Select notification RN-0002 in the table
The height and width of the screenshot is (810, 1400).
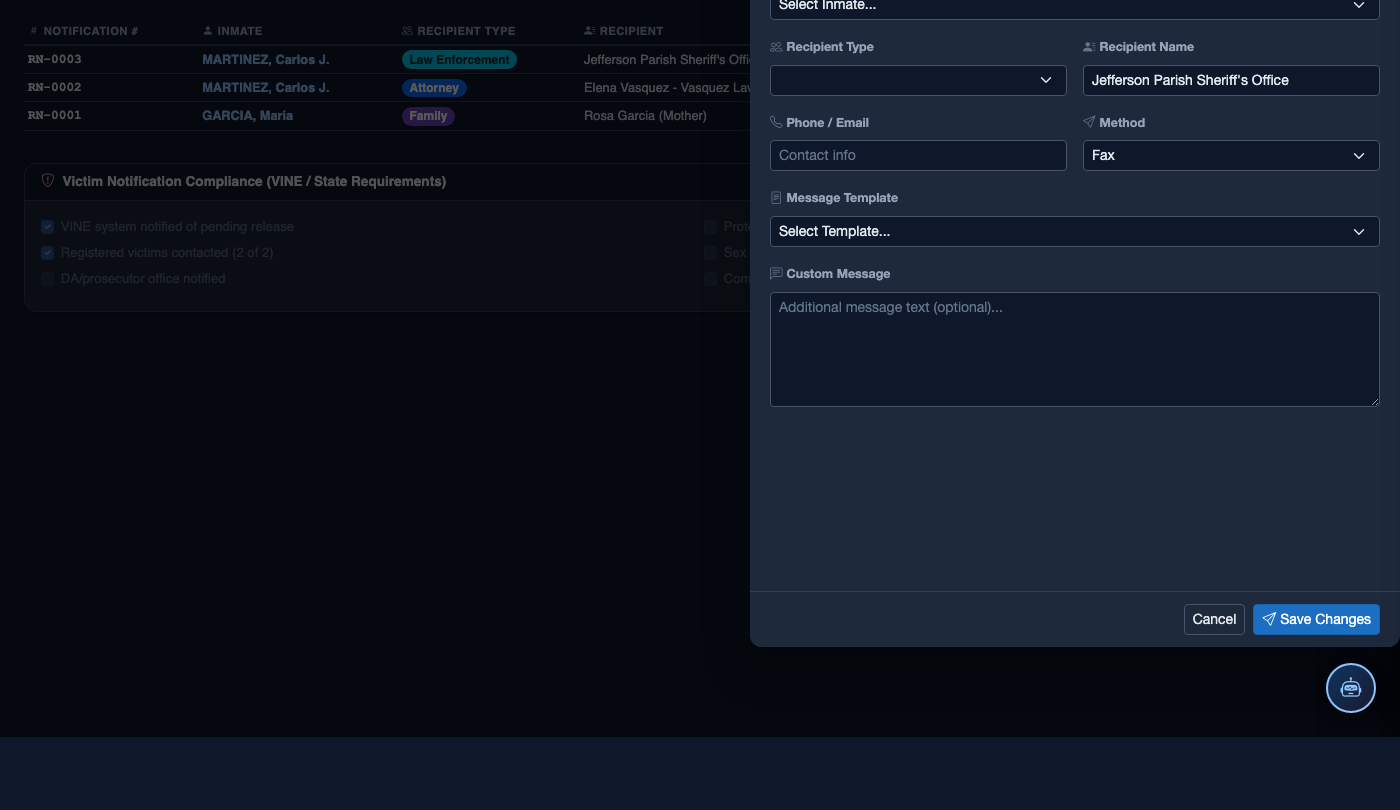55,87
